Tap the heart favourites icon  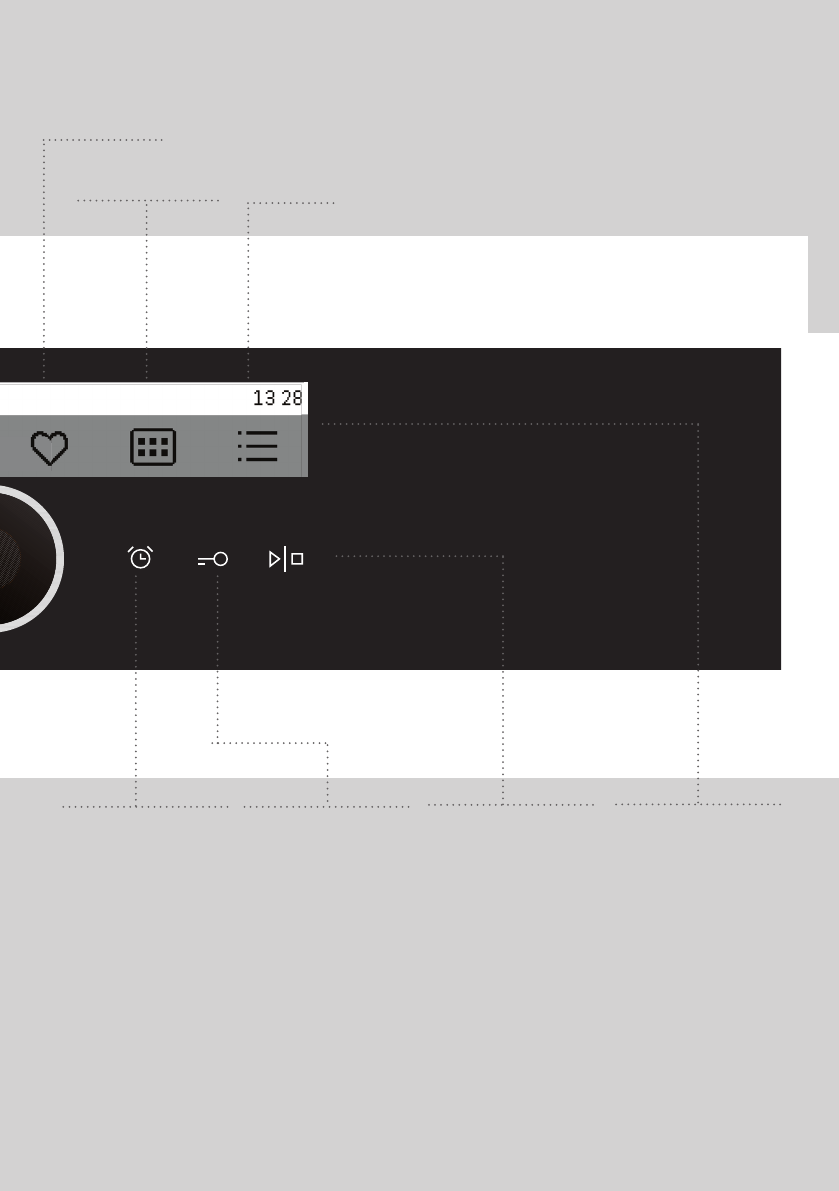tap(49, 447)
